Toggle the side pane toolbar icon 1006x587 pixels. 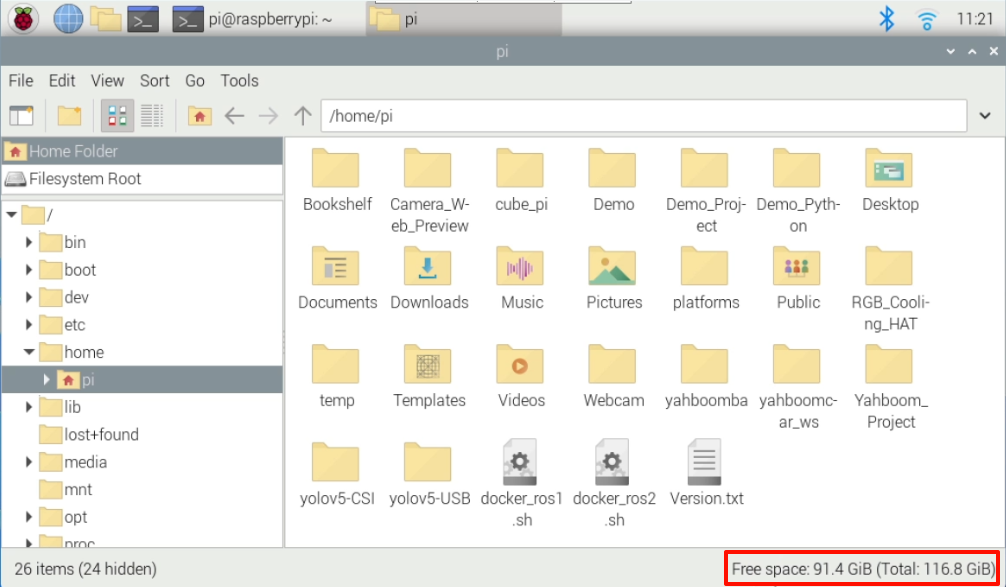click(21, 116)
